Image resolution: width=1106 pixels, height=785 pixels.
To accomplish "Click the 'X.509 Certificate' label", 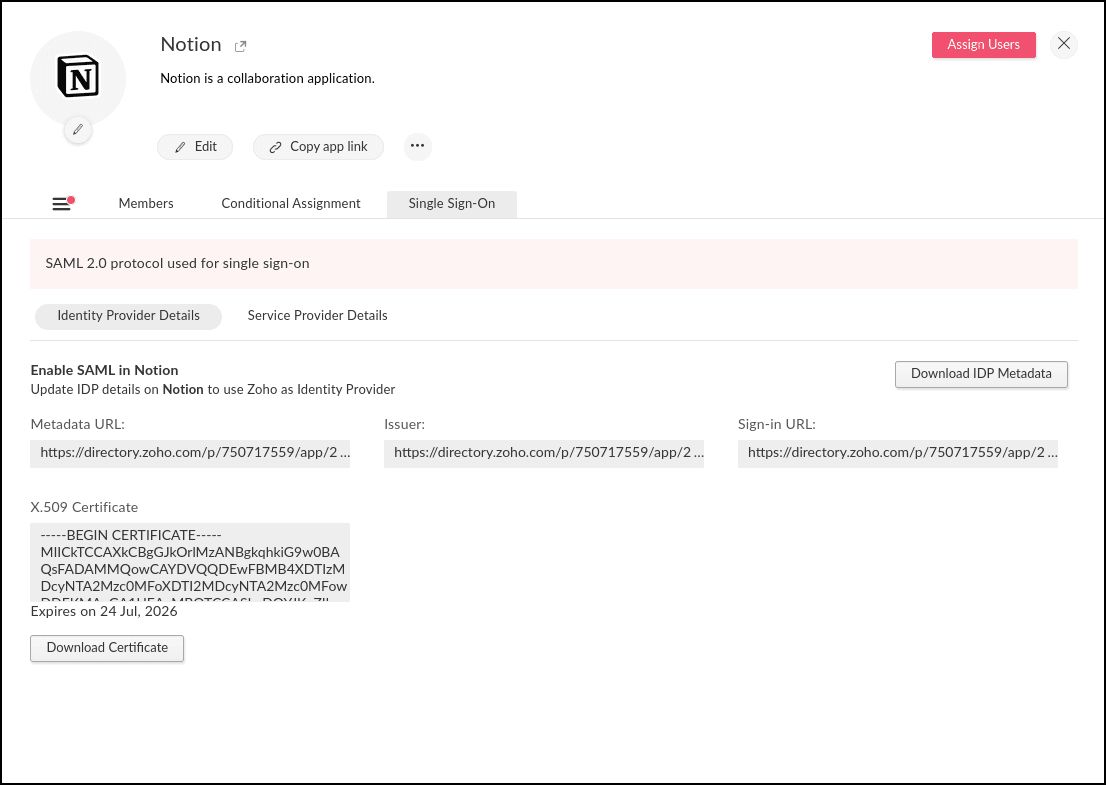I will (x=84, y=507).
